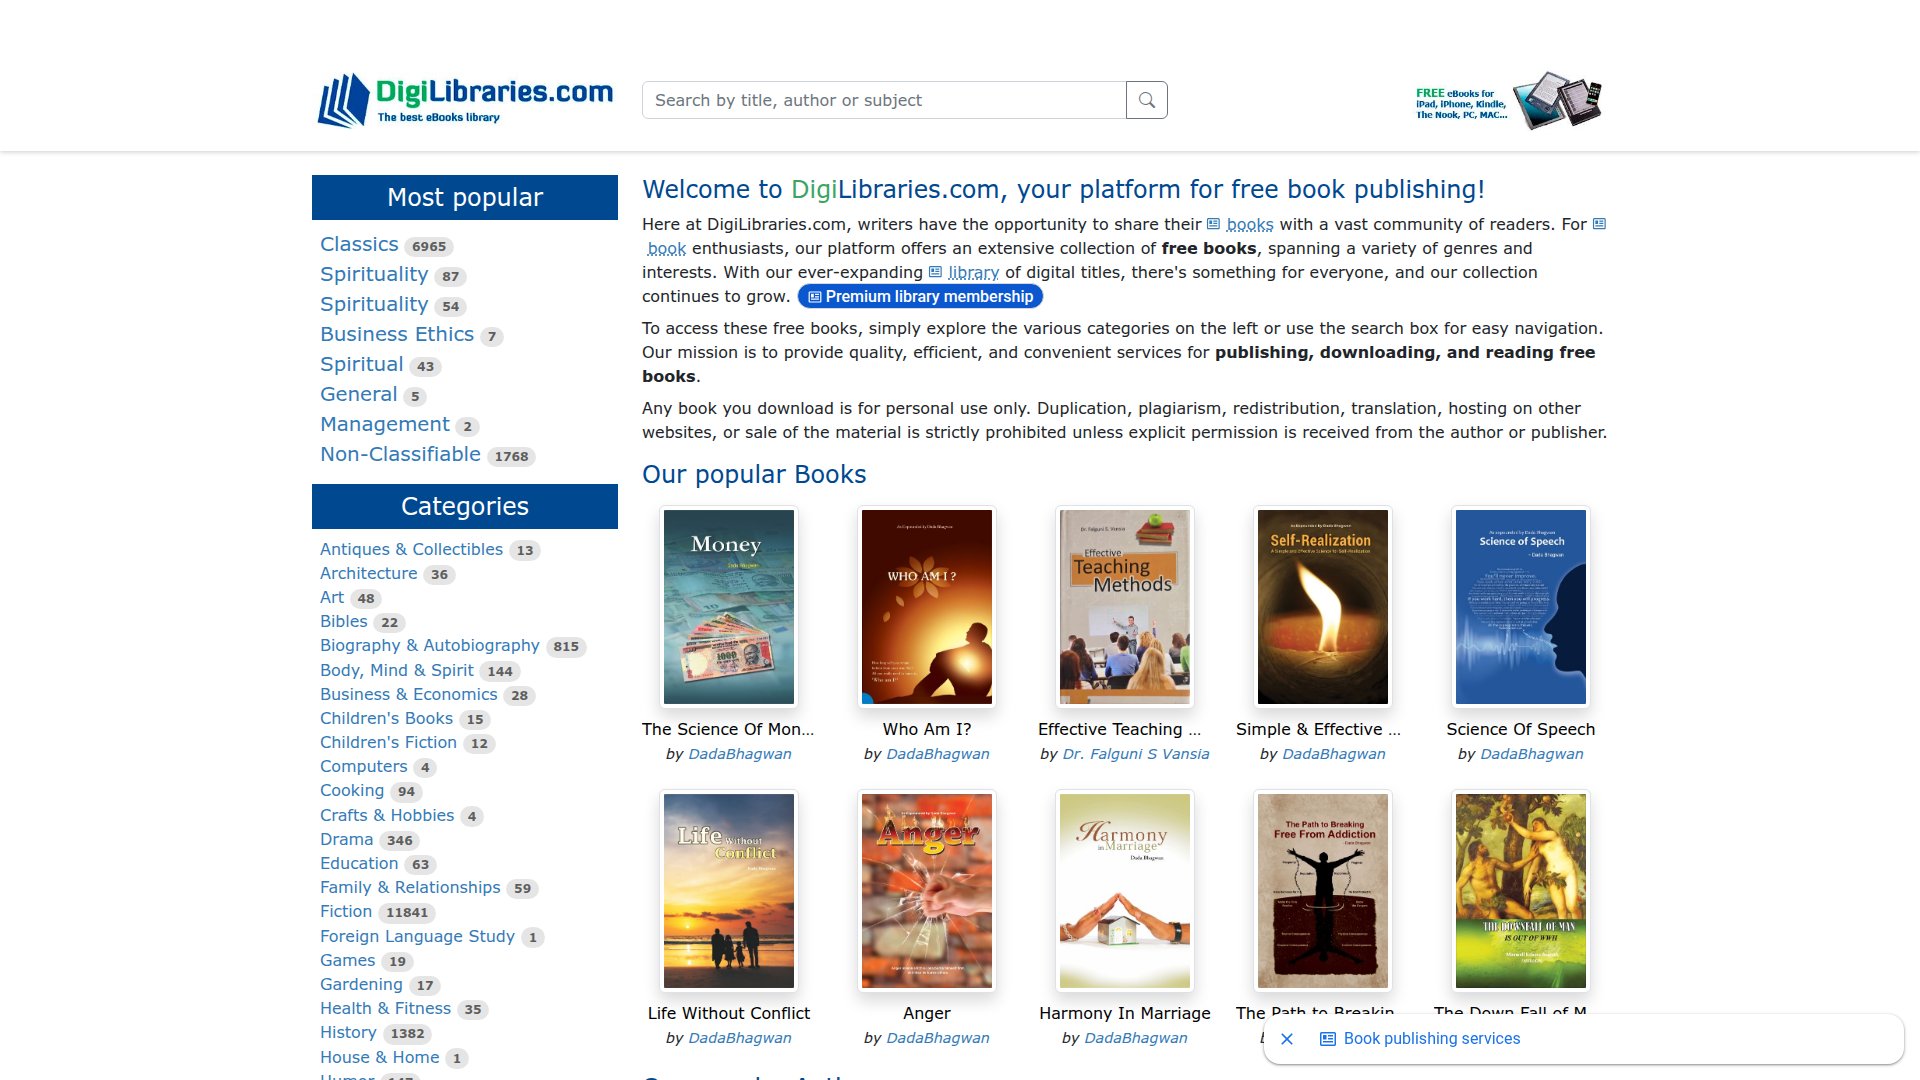This screenshot has height=1080, width=1920.
Task: Open House & Home category
Action: (x=379, y=1057)
